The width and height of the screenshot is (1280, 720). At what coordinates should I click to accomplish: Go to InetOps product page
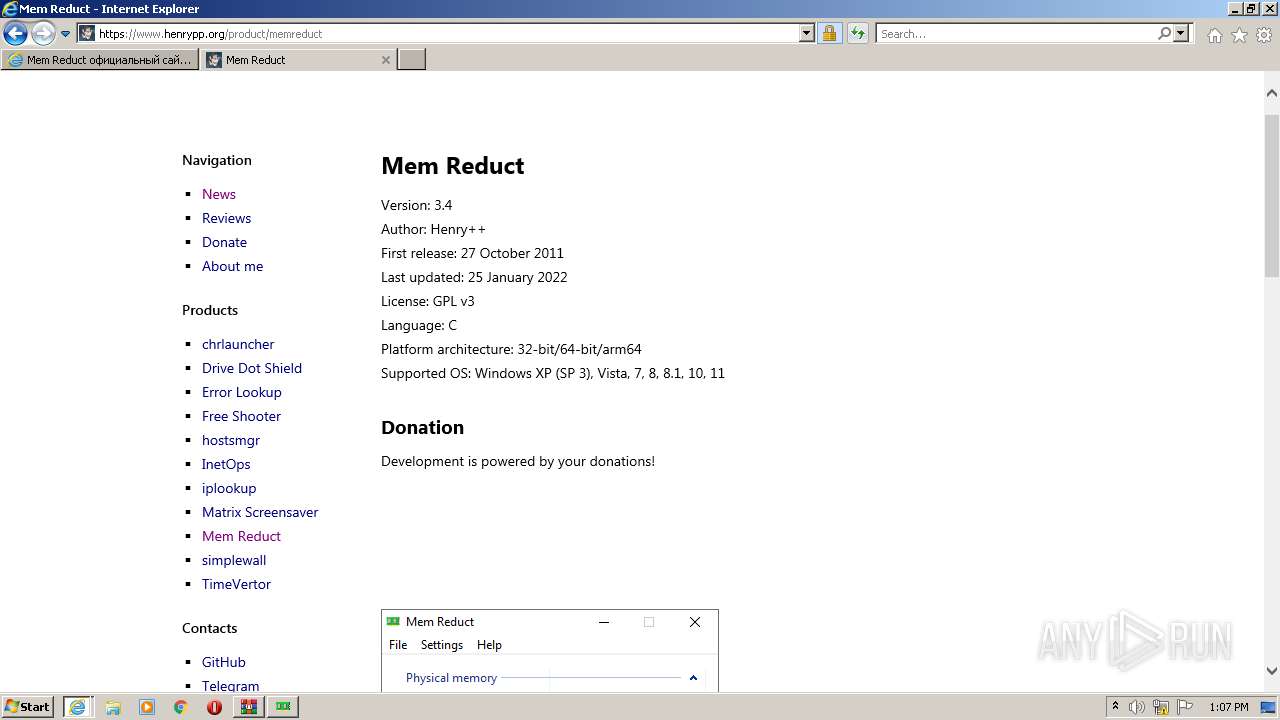click(x=226, y=464)
